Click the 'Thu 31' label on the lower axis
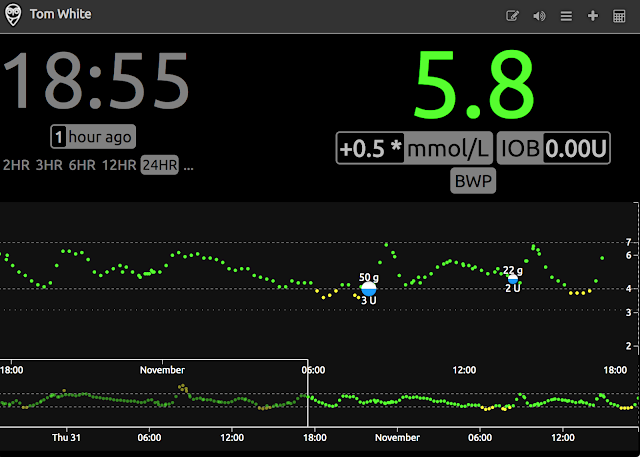This screenshot has height=457, width=640. click(66, 438)
